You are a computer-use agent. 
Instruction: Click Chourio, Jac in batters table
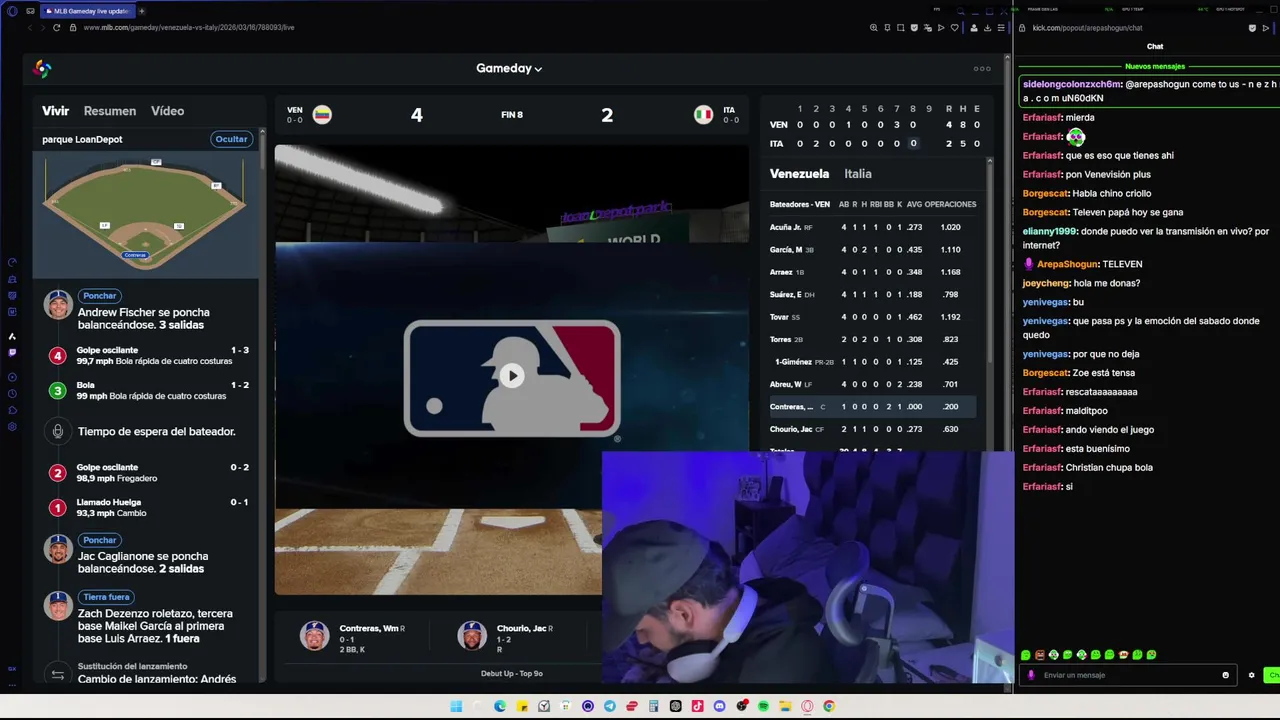pyautogui.click(x=790, y=429)
